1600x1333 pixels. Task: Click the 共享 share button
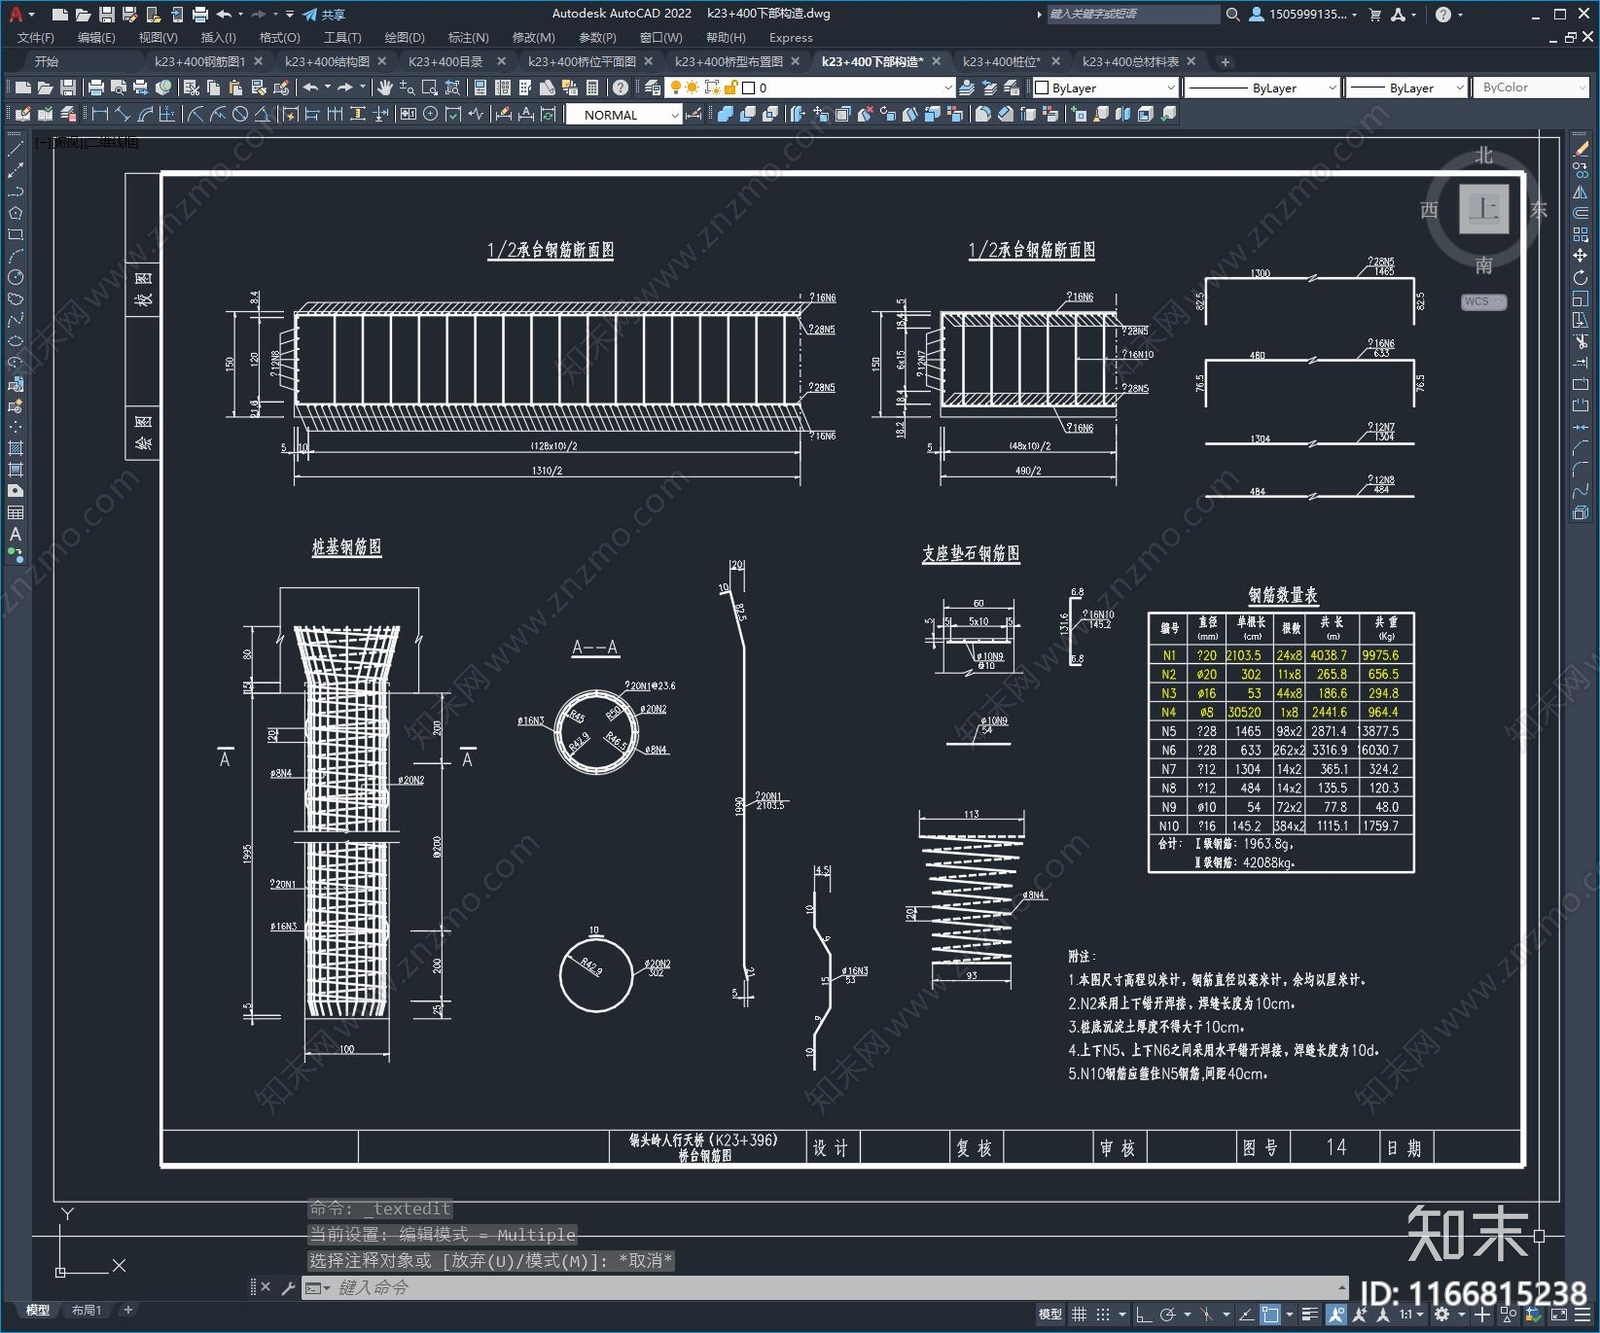324,14
